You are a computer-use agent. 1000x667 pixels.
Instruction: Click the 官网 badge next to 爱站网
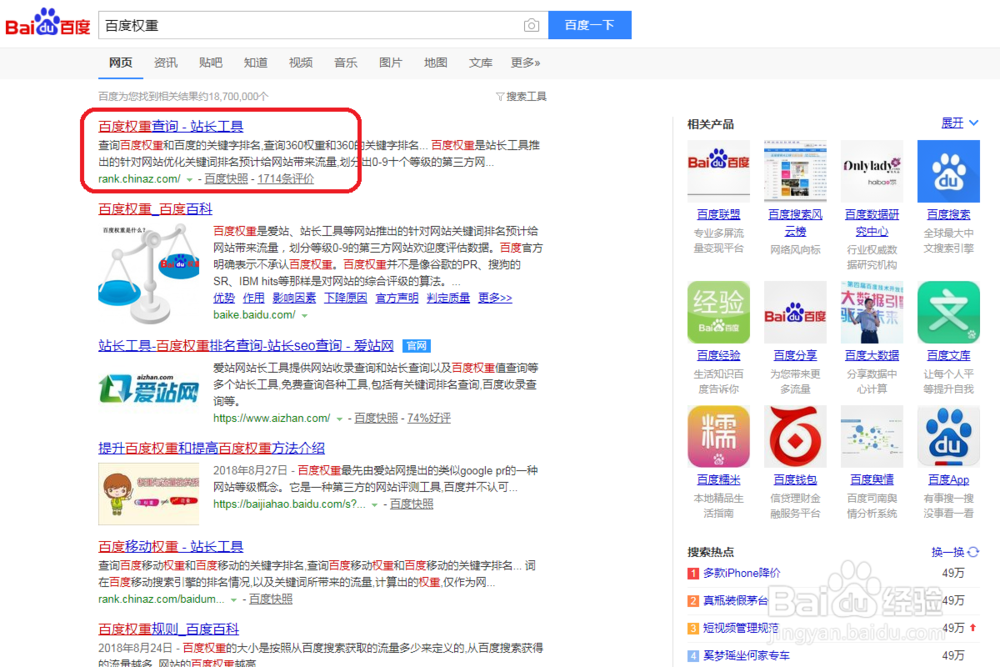(417, 346)
